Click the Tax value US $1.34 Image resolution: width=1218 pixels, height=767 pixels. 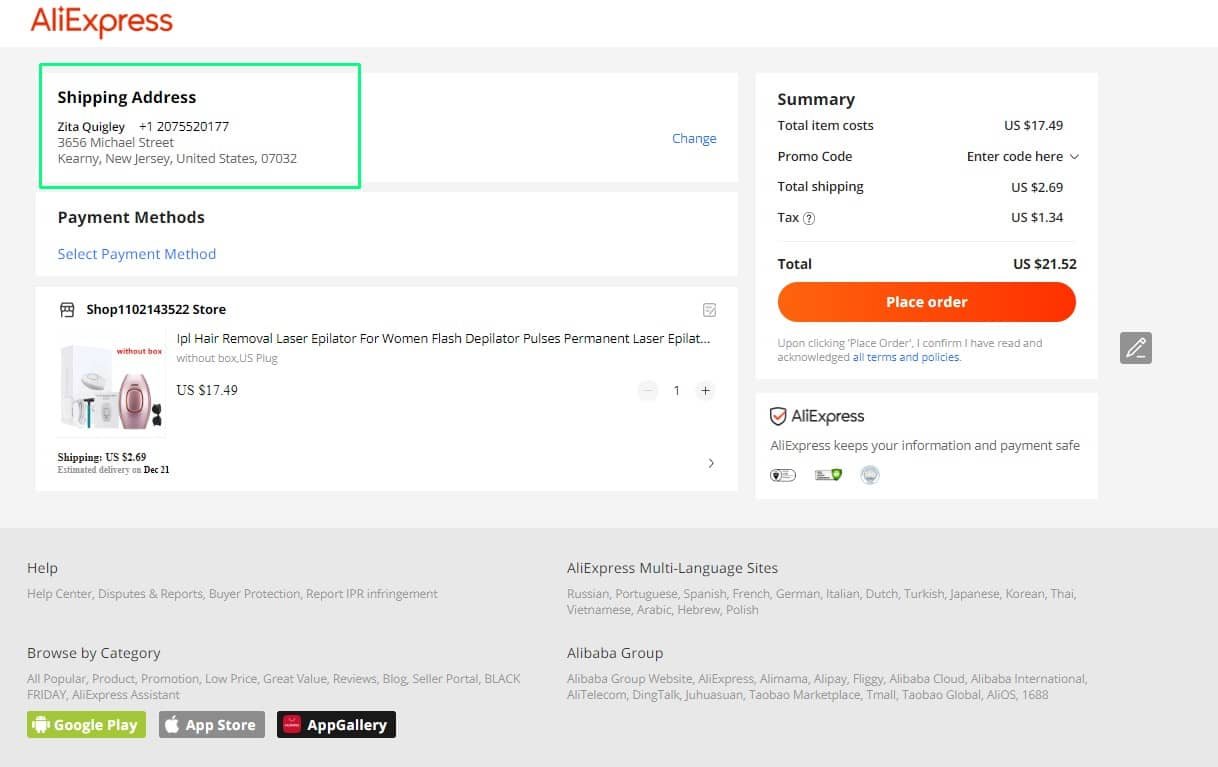[x=1037, y=218]
